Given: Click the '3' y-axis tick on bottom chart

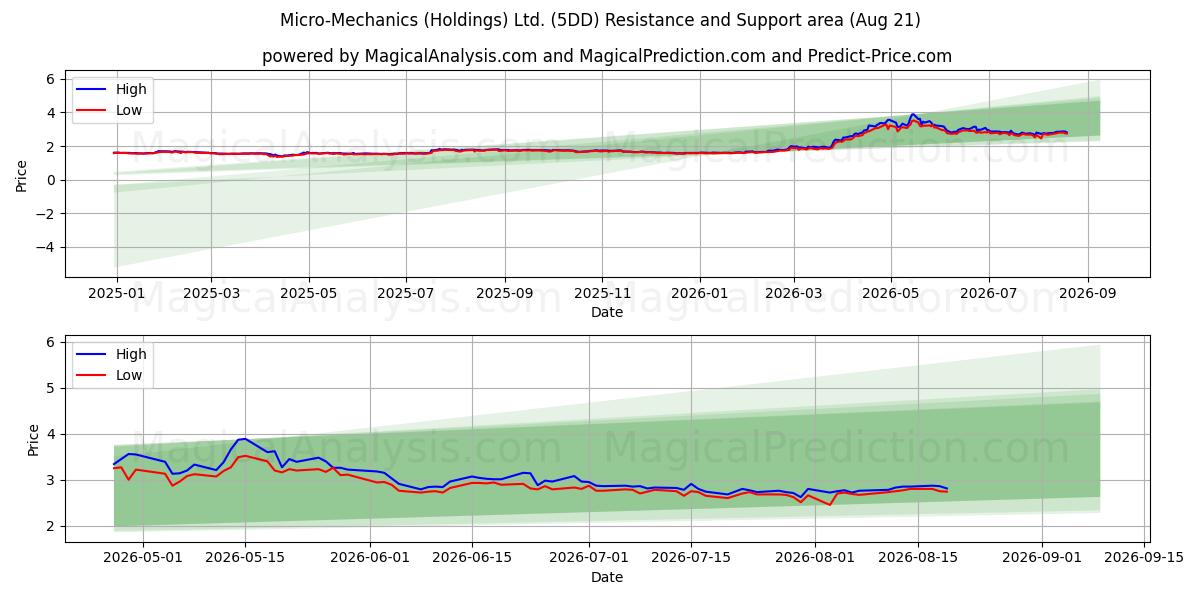Looking at the screenshot, I should (x=53, y=480).
